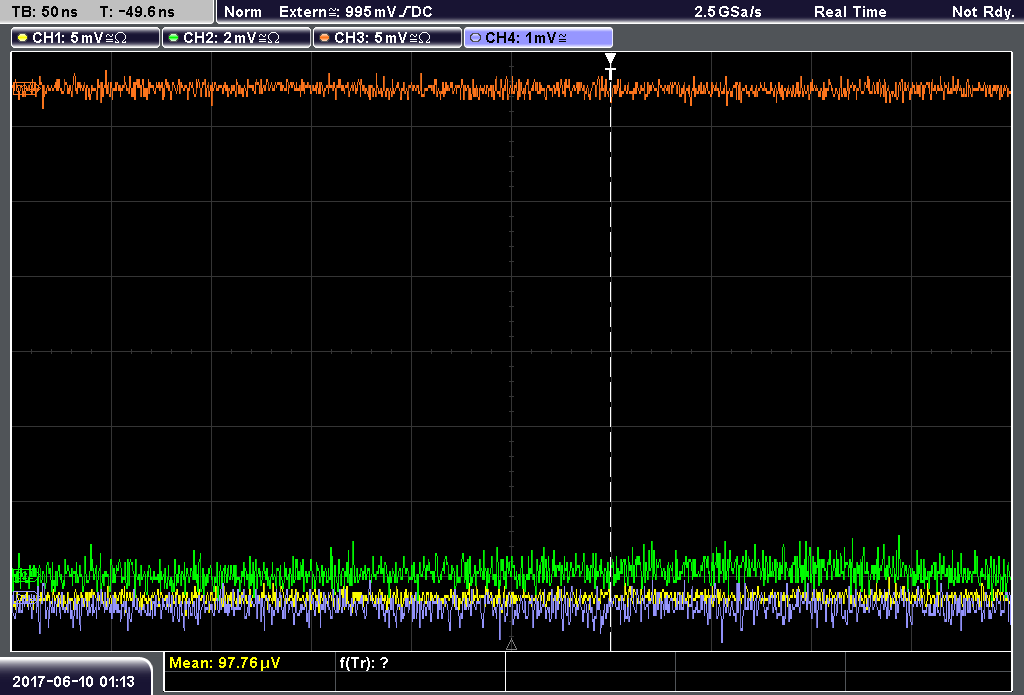The image size is (1024, 695).
Task: Click the Real Time acquisition label
Action: (x=850, y=12)
